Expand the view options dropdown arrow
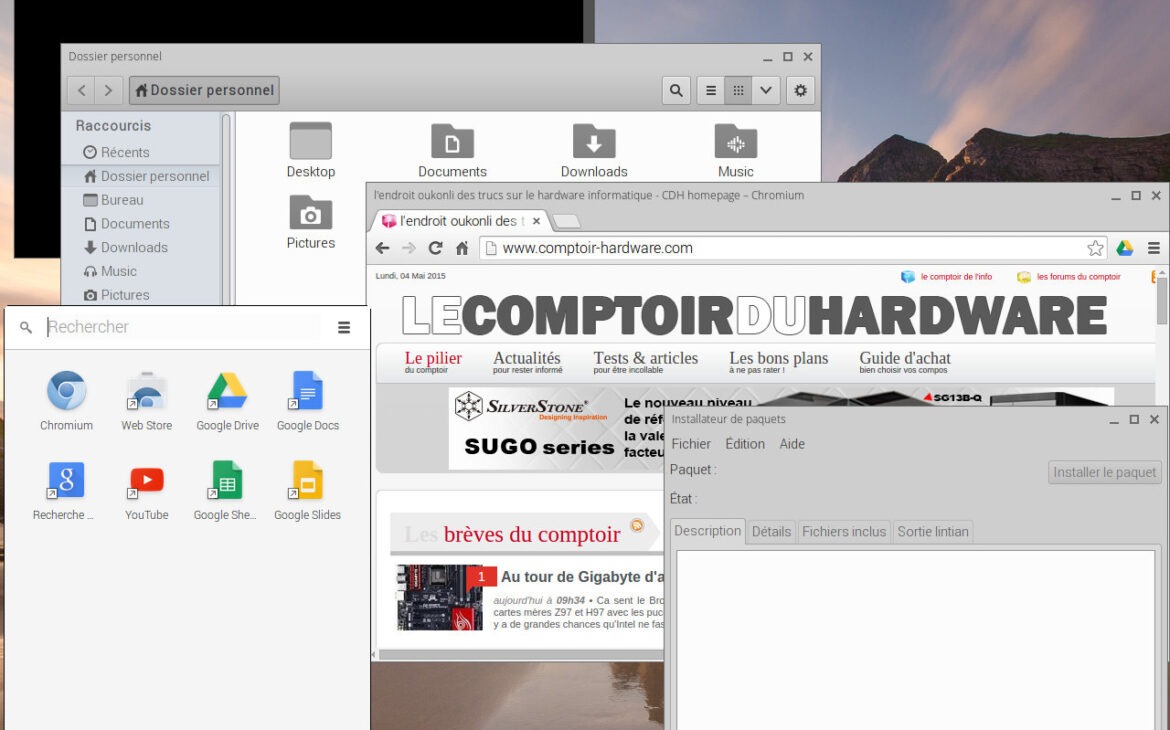The height and width of the screenshot is (730, 1170). (x=765, y=90)
